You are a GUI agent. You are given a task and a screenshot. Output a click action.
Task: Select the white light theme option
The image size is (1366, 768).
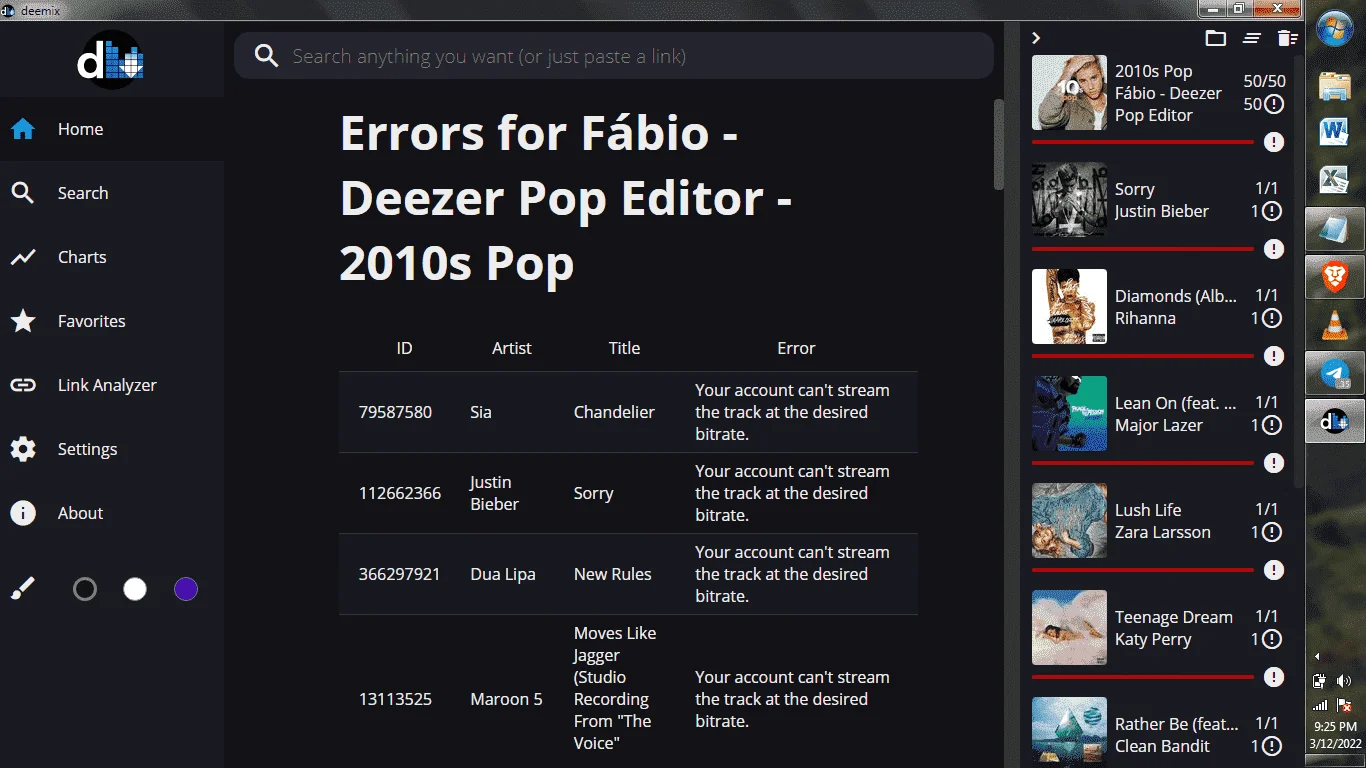click(135, 589)
